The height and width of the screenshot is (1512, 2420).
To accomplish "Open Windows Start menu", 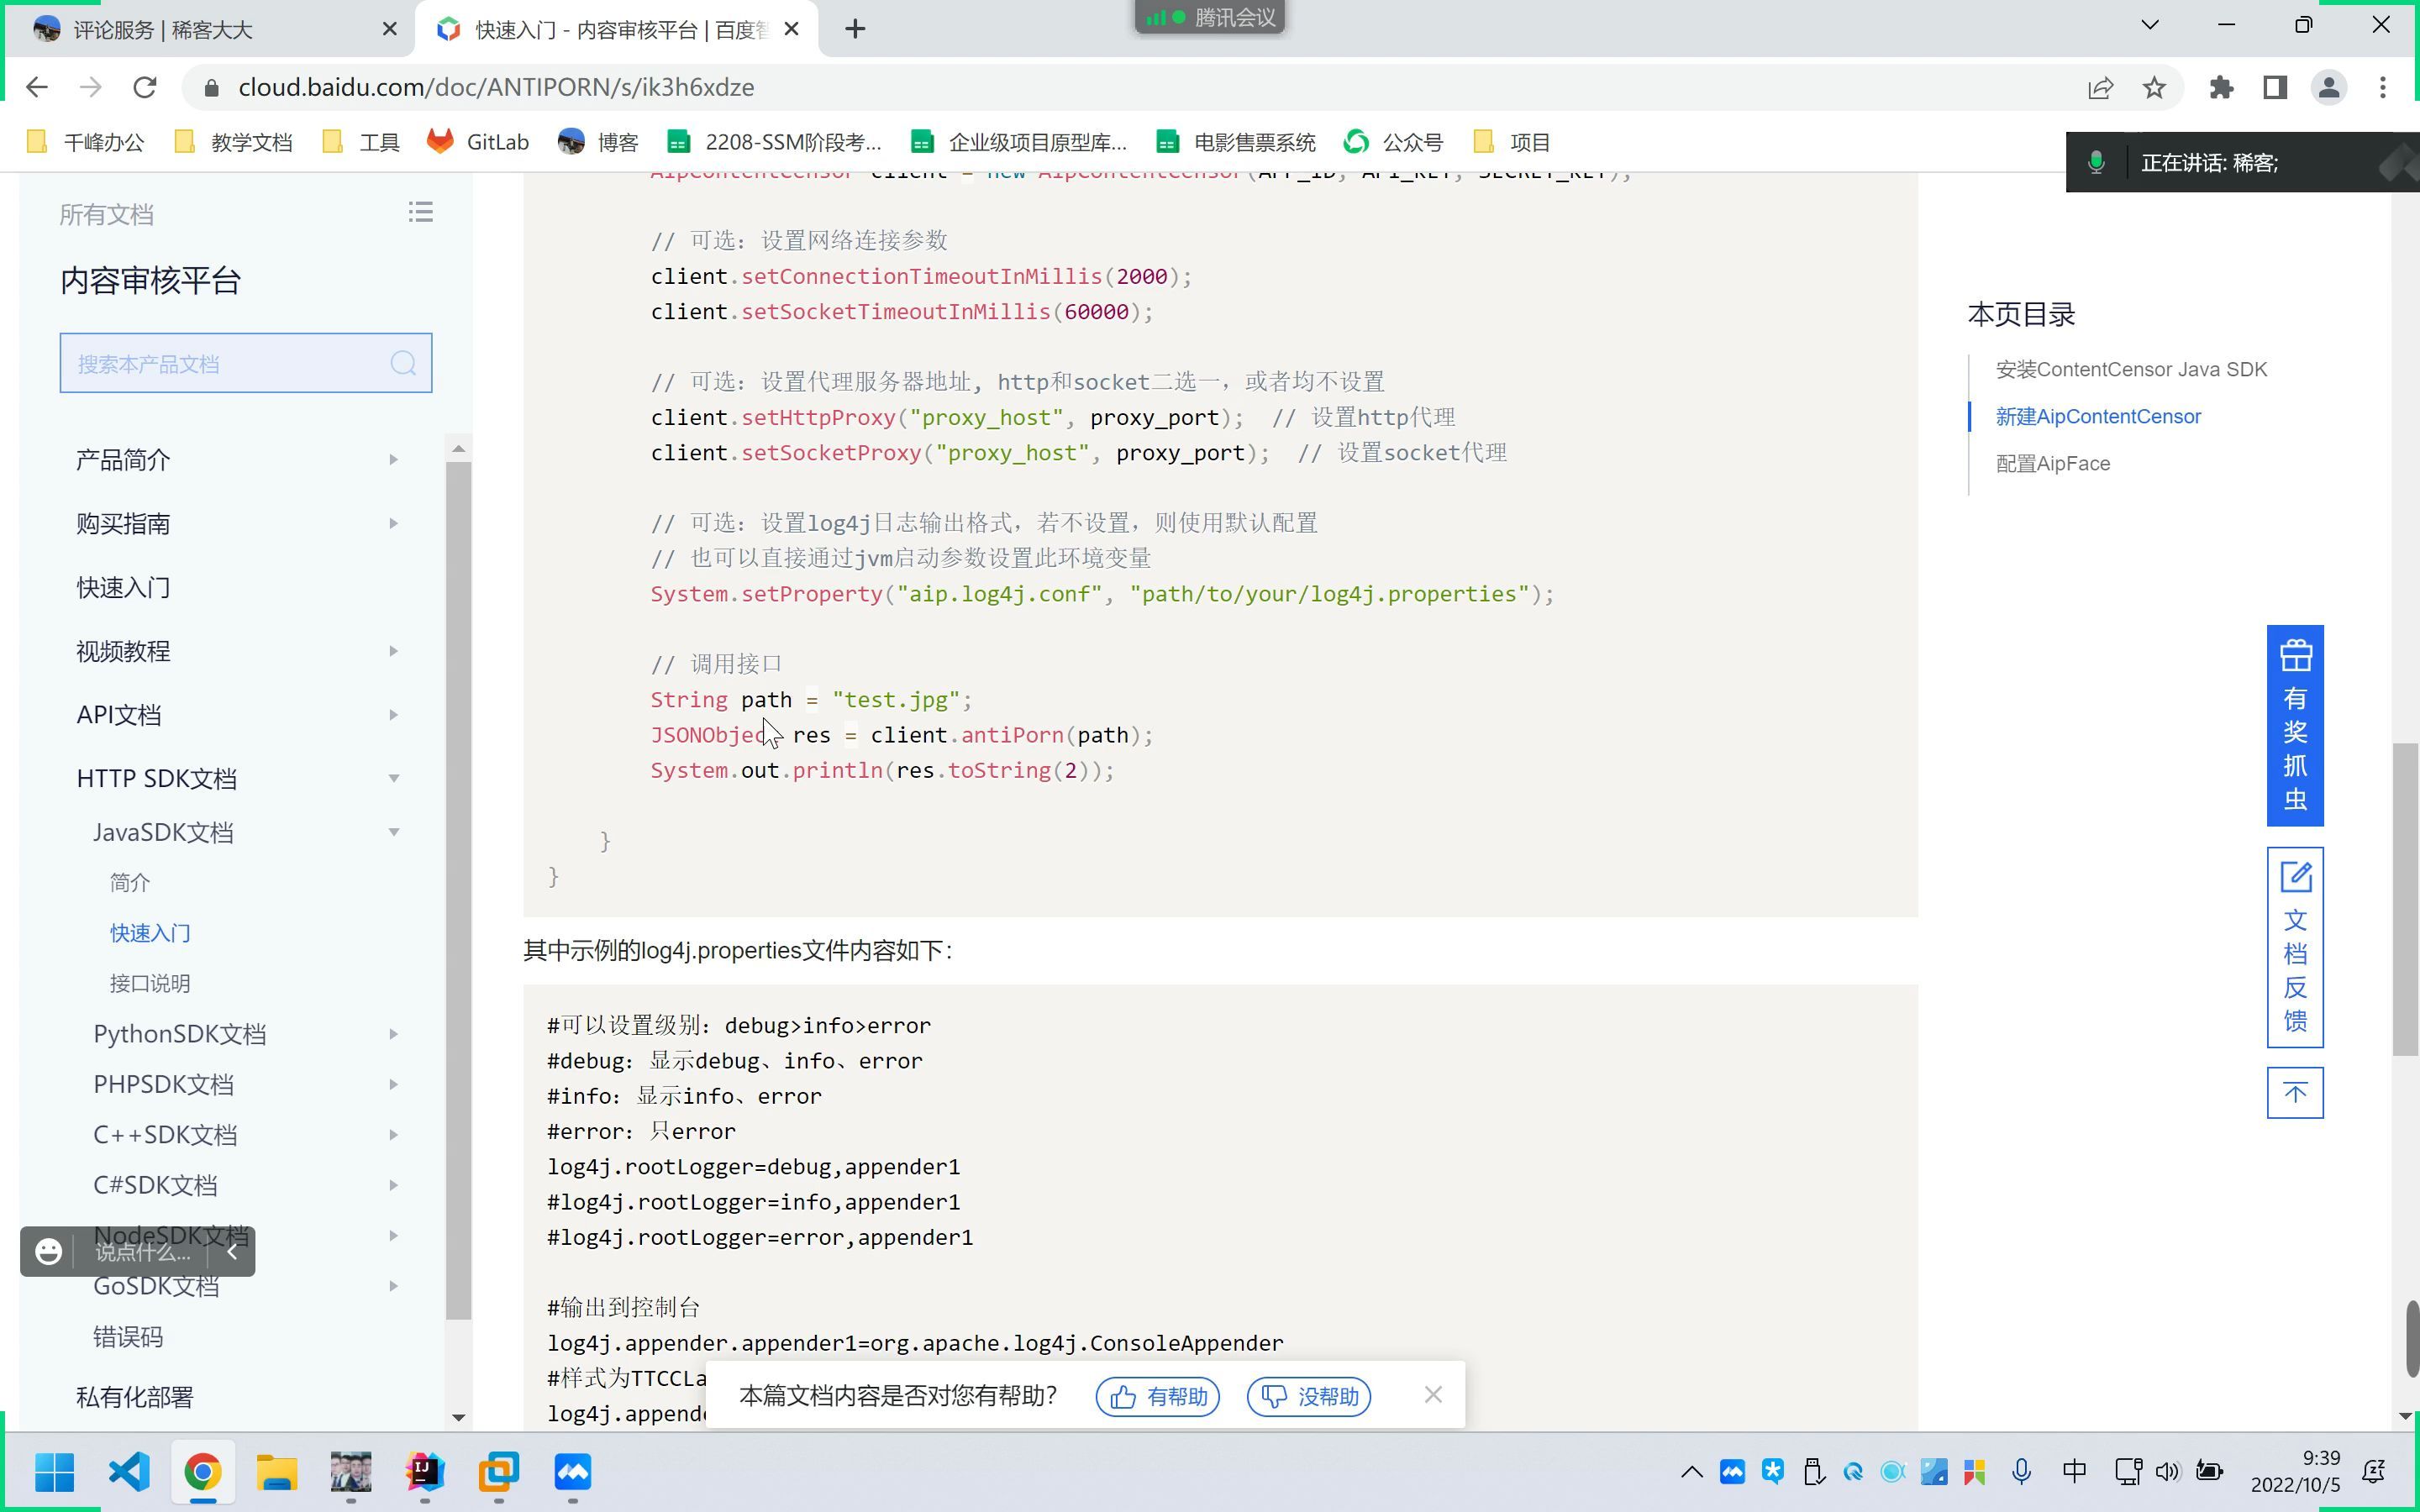I will [54, 1472].
